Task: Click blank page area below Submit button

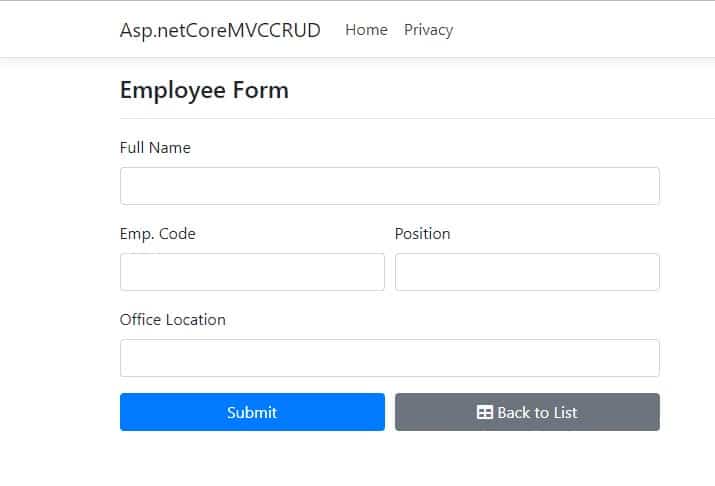Action: coord(252,460)
